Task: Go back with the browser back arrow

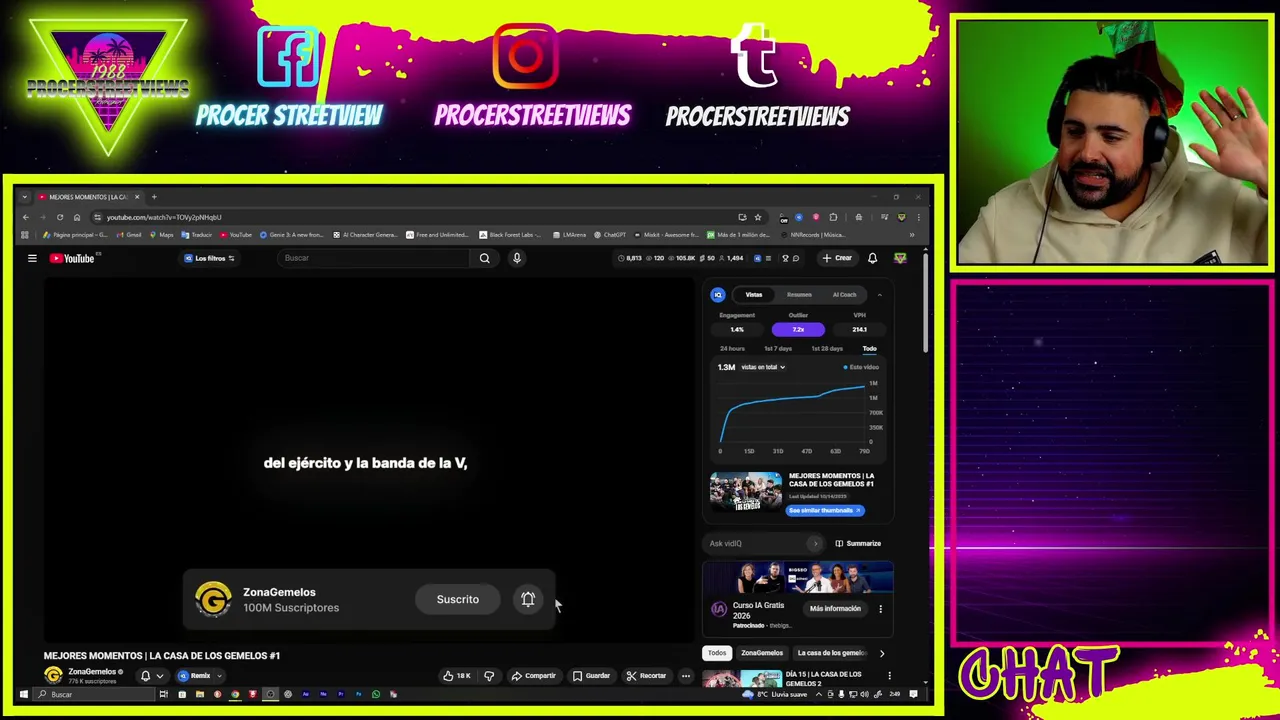Action: [26, 217]
